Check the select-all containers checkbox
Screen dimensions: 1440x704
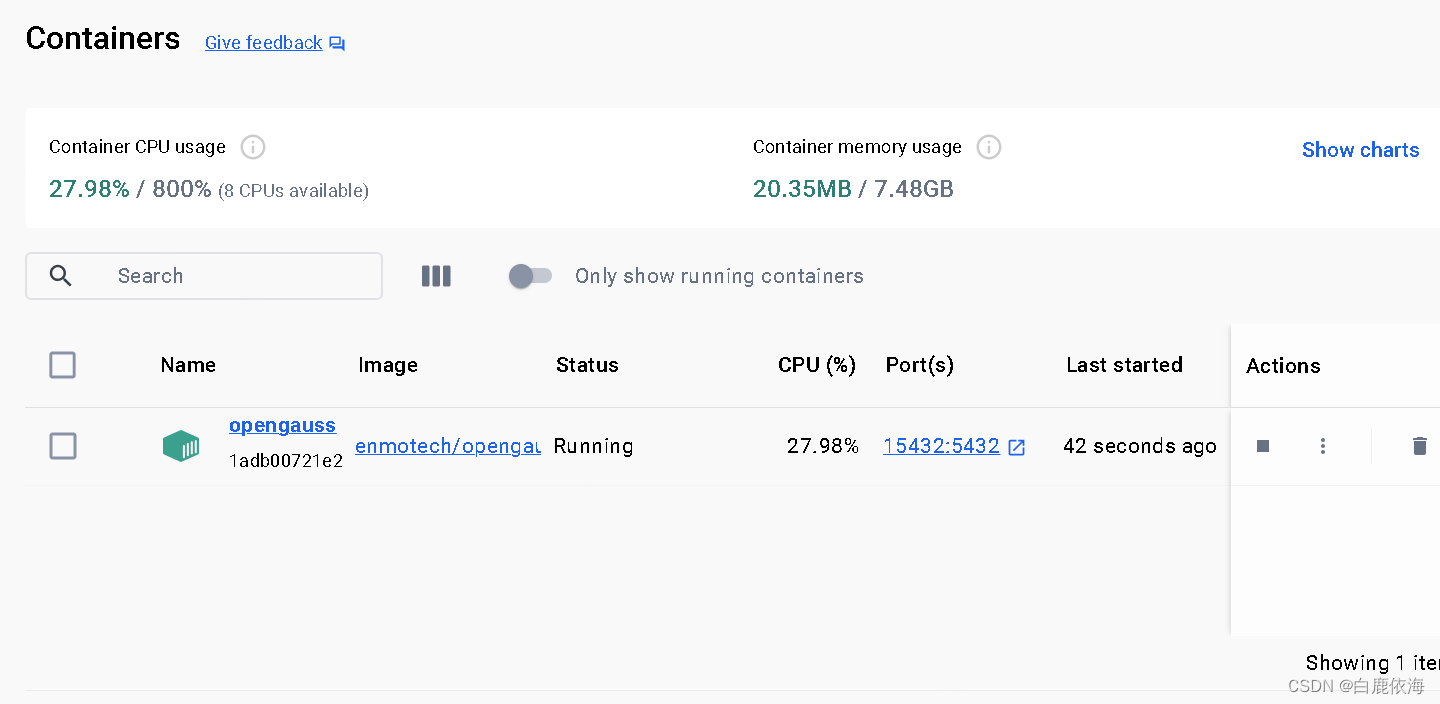(62, 365)
